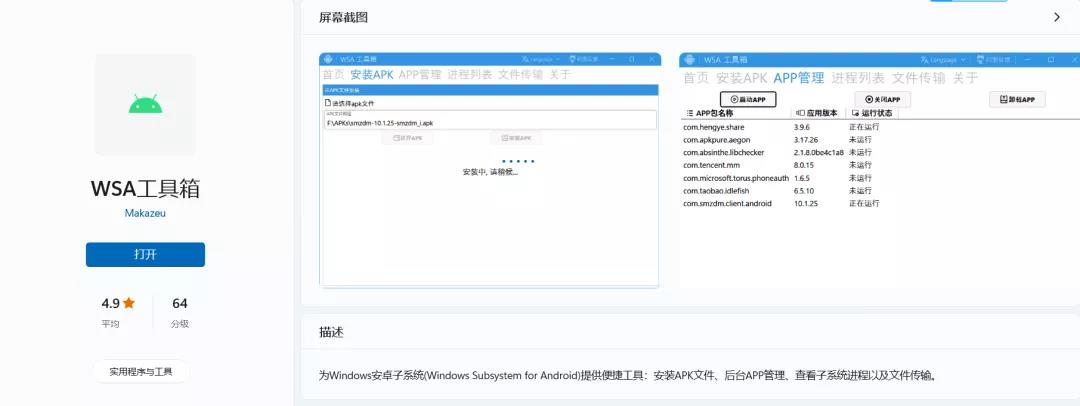Select 进程列表 tab in the APP管理 screenshot
This screenshot has width=1080, height=406.
coord(858,78)
